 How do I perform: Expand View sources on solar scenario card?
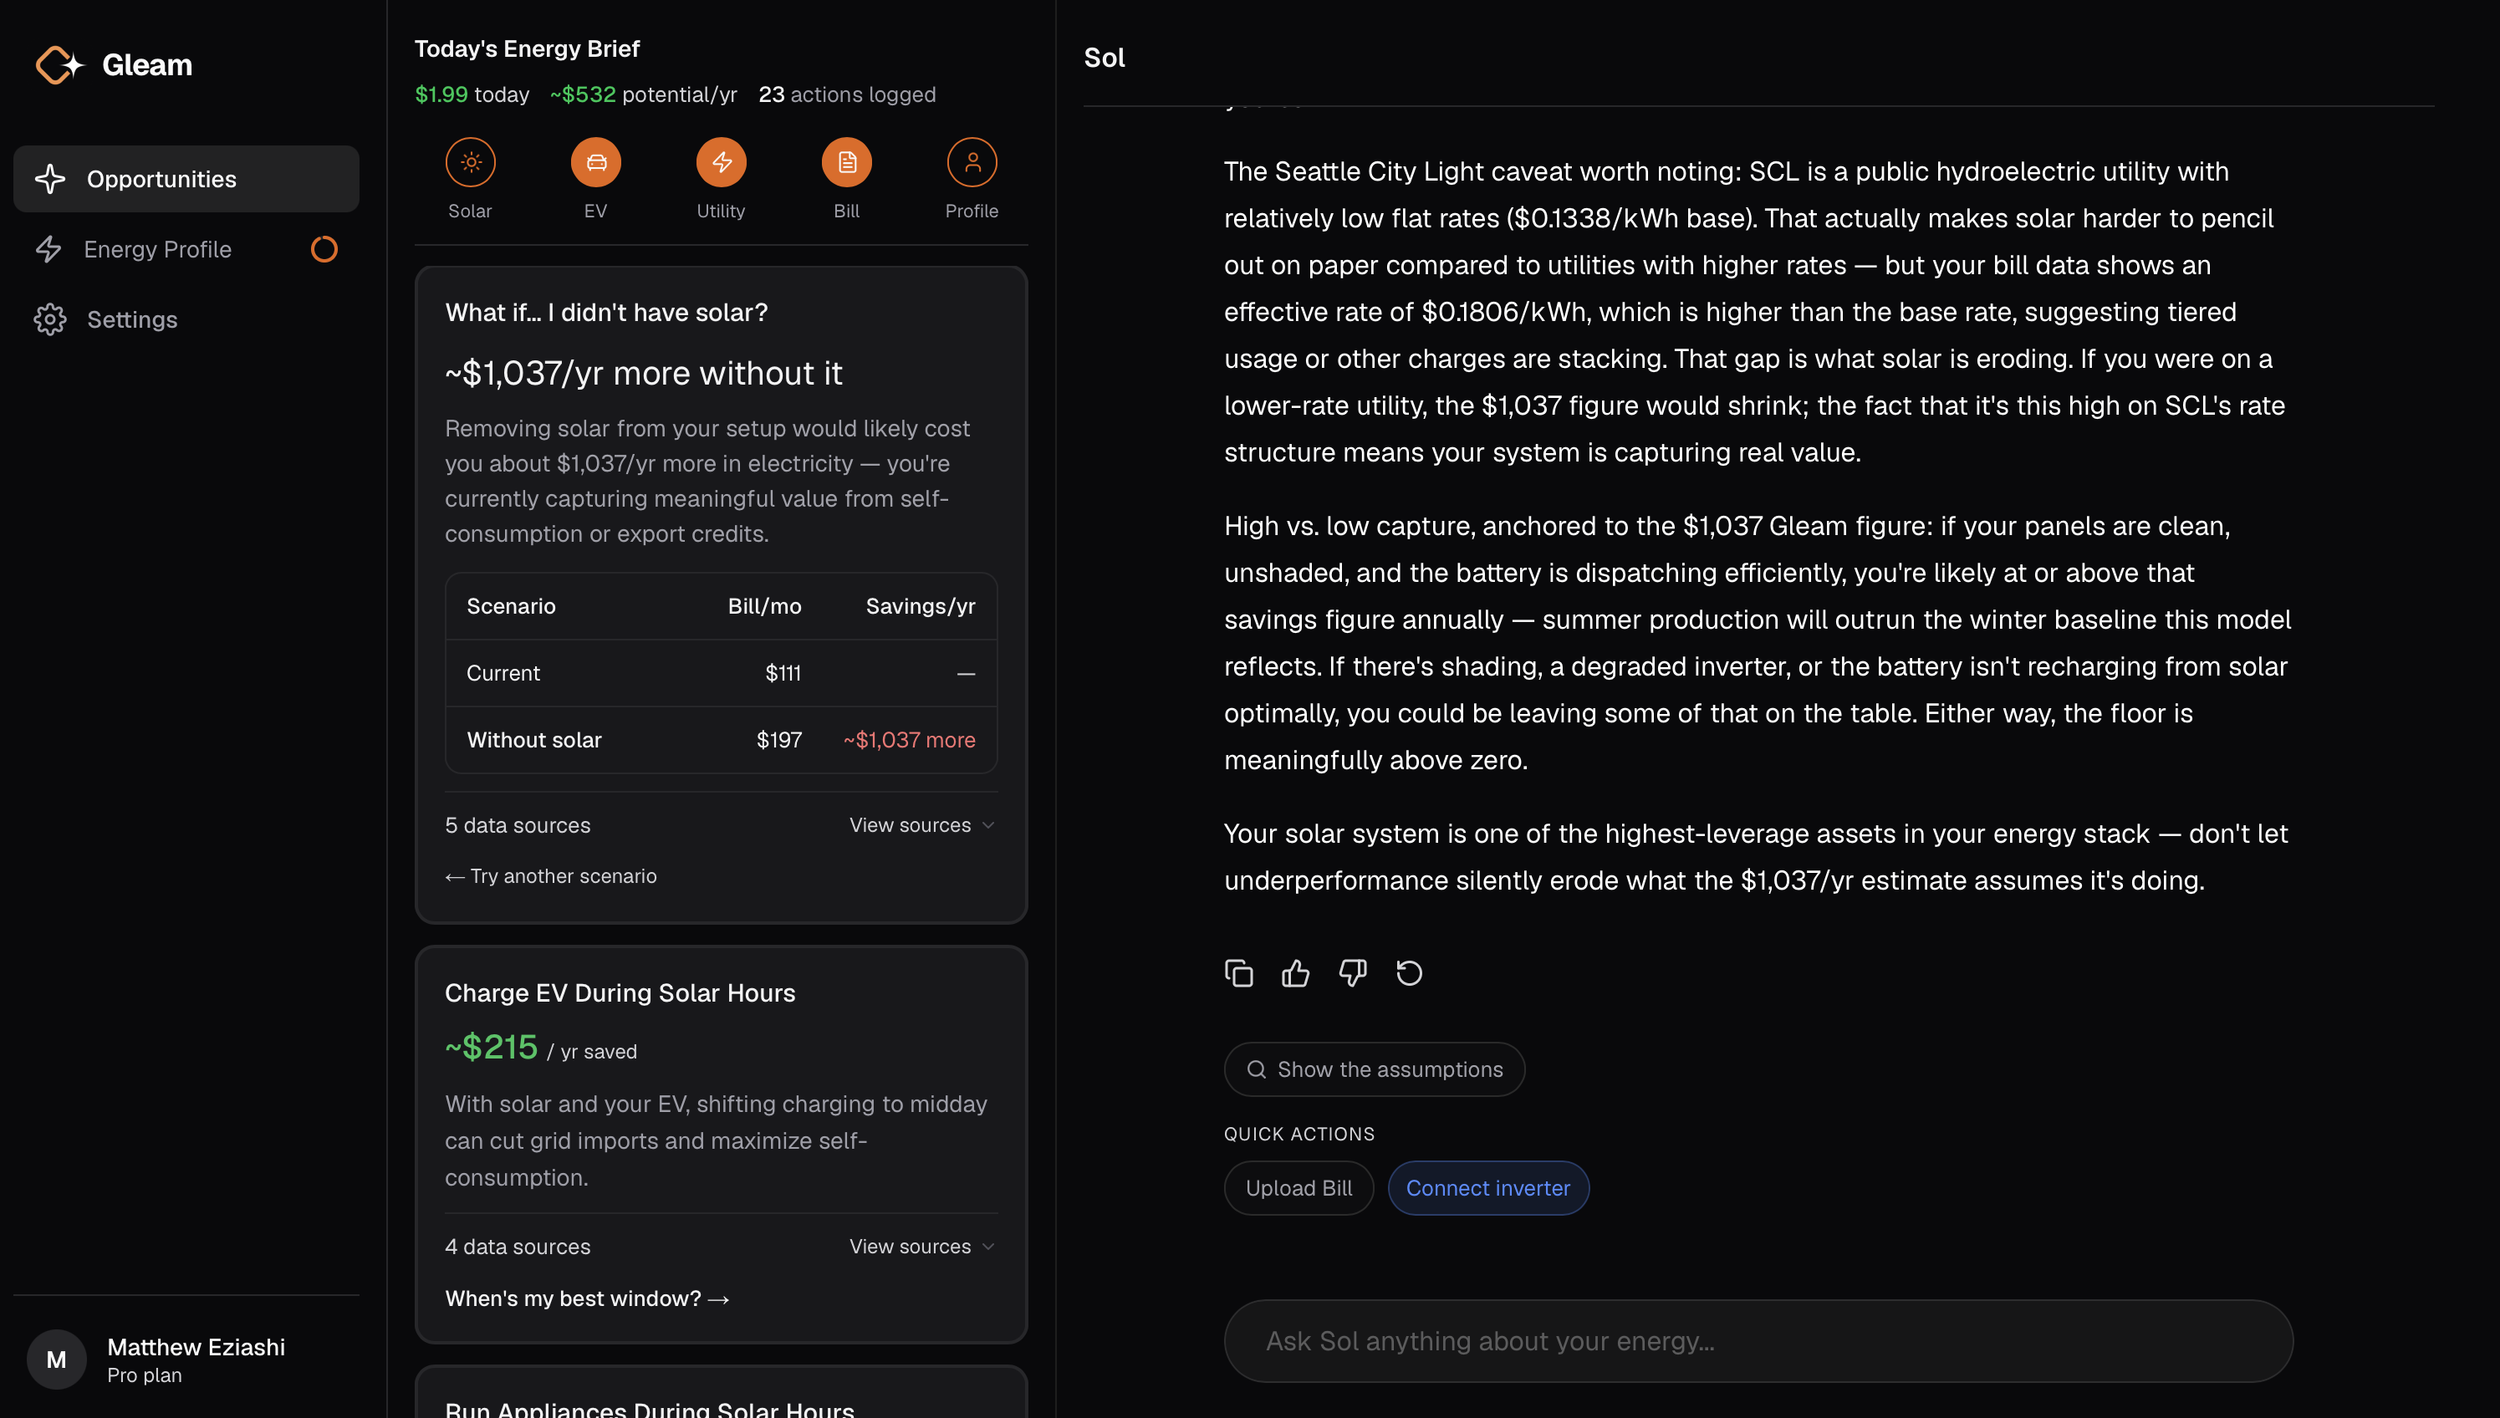[x=921, y=825]
